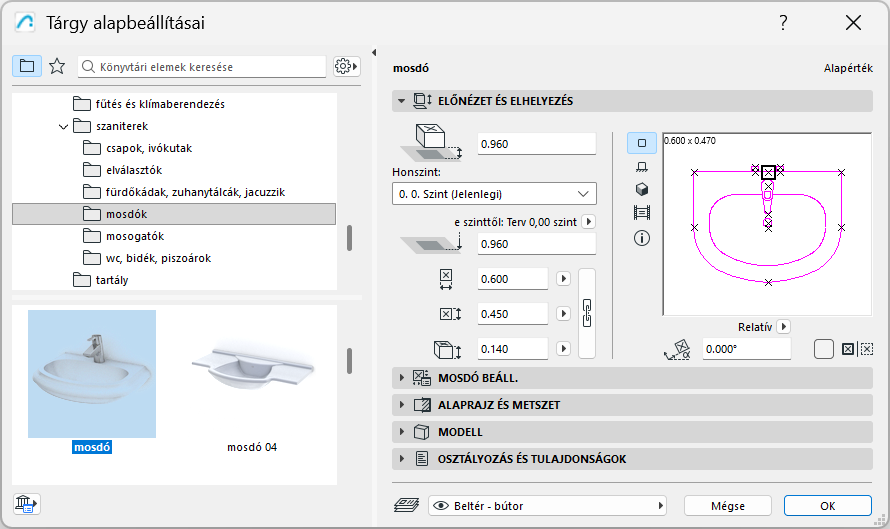
Task: Open library settings gear menu
Action: [x=346, y=66]
